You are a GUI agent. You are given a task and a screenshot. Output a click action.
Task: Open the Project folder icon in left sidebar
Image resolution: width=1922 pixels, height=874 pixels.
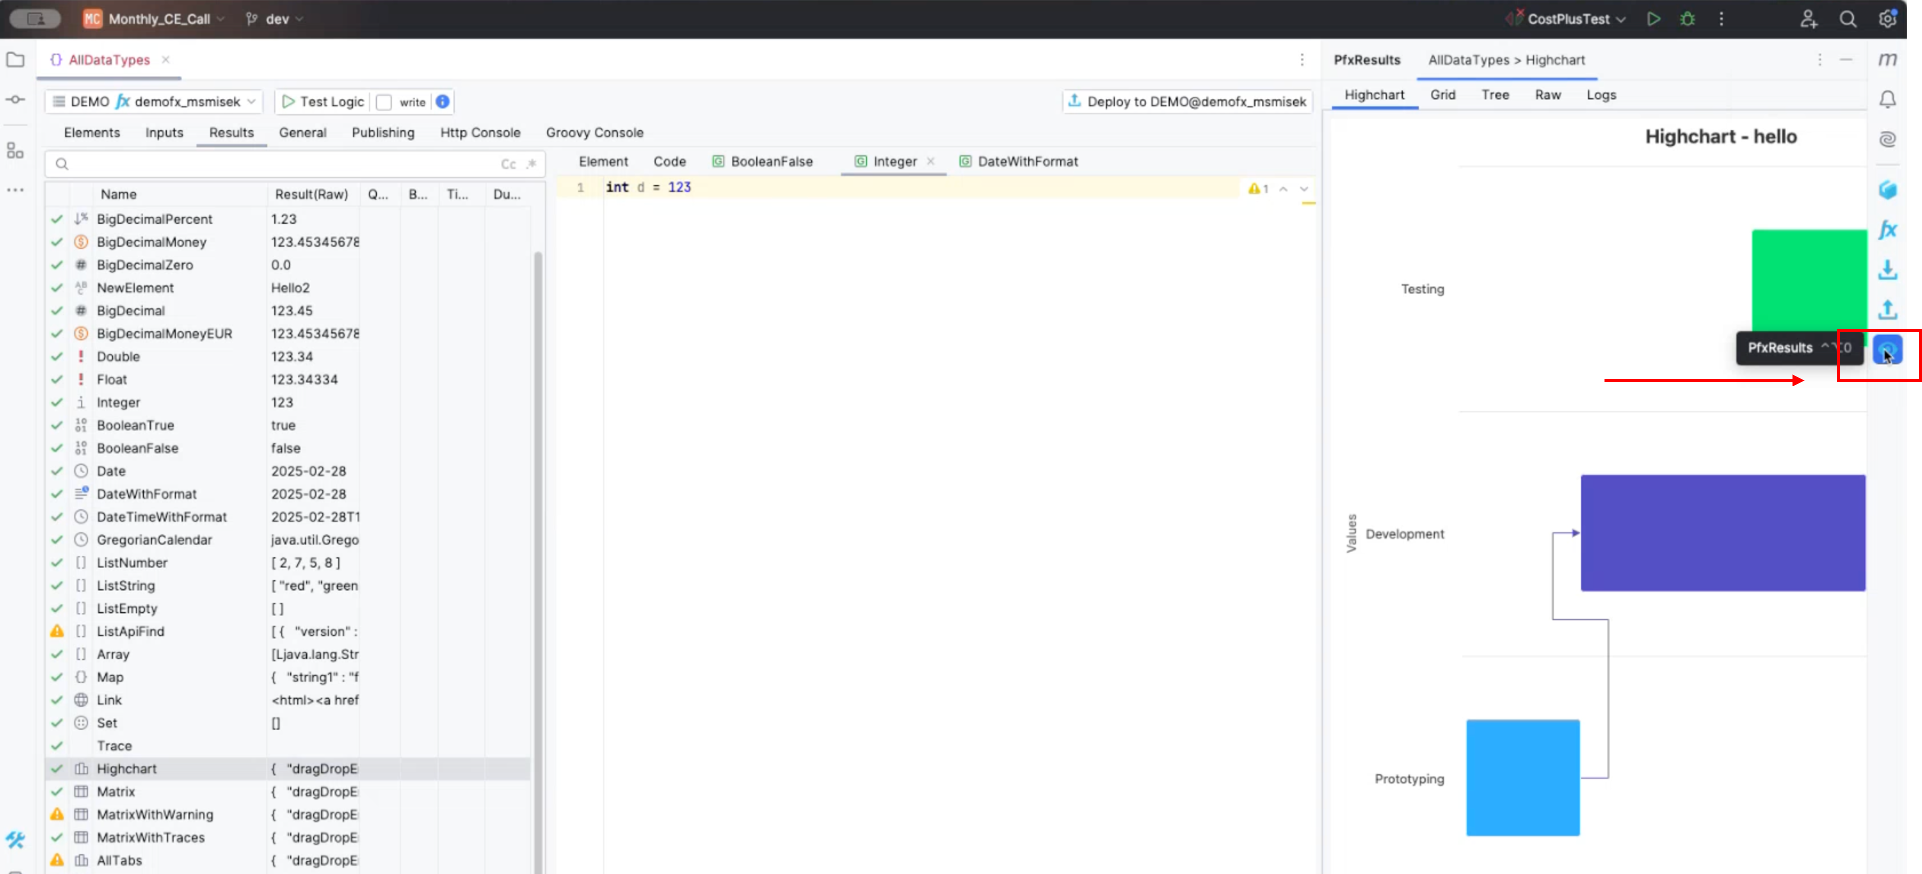15,60
